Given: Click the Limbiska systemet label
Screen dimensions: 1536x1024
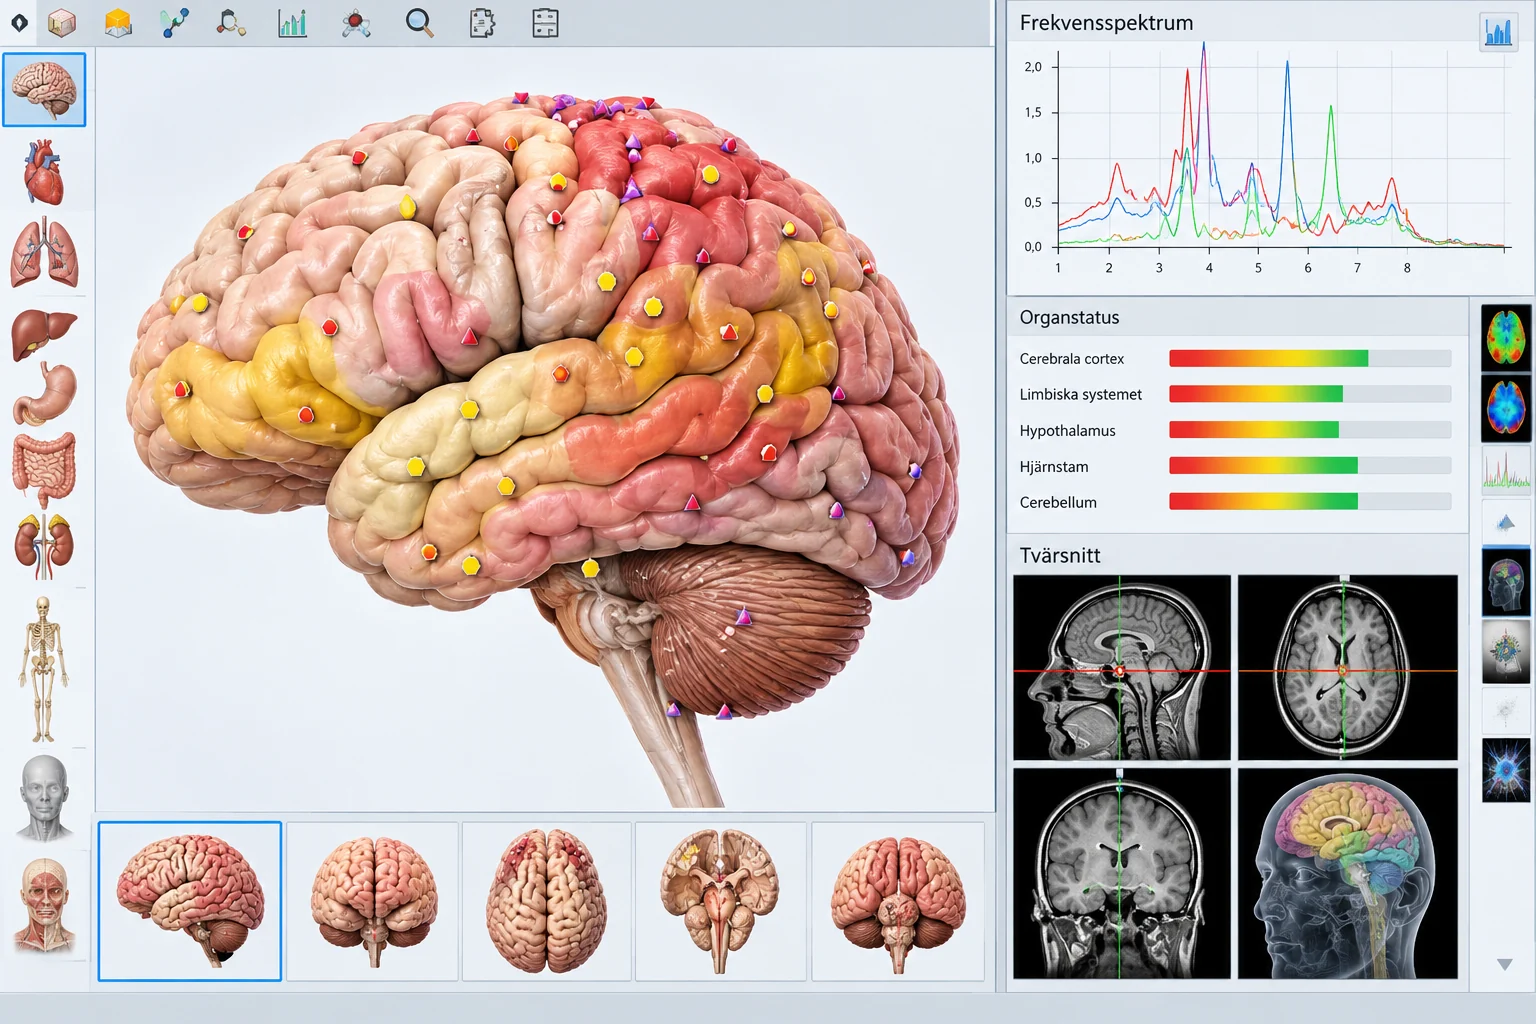Looking at the screenshot, I should (1080, 395).
